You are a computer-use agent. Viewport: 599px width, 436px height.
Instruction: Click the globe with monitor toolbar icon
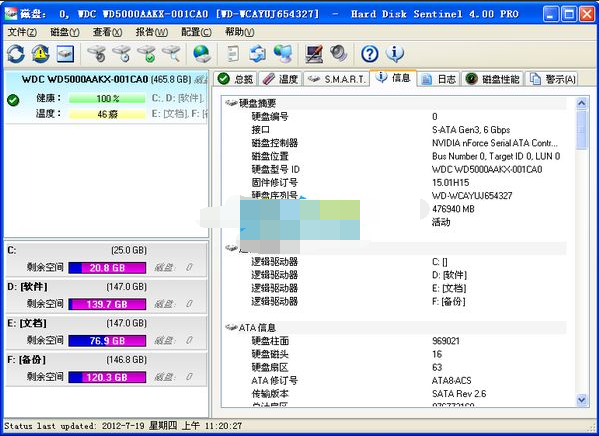[283, 54]
